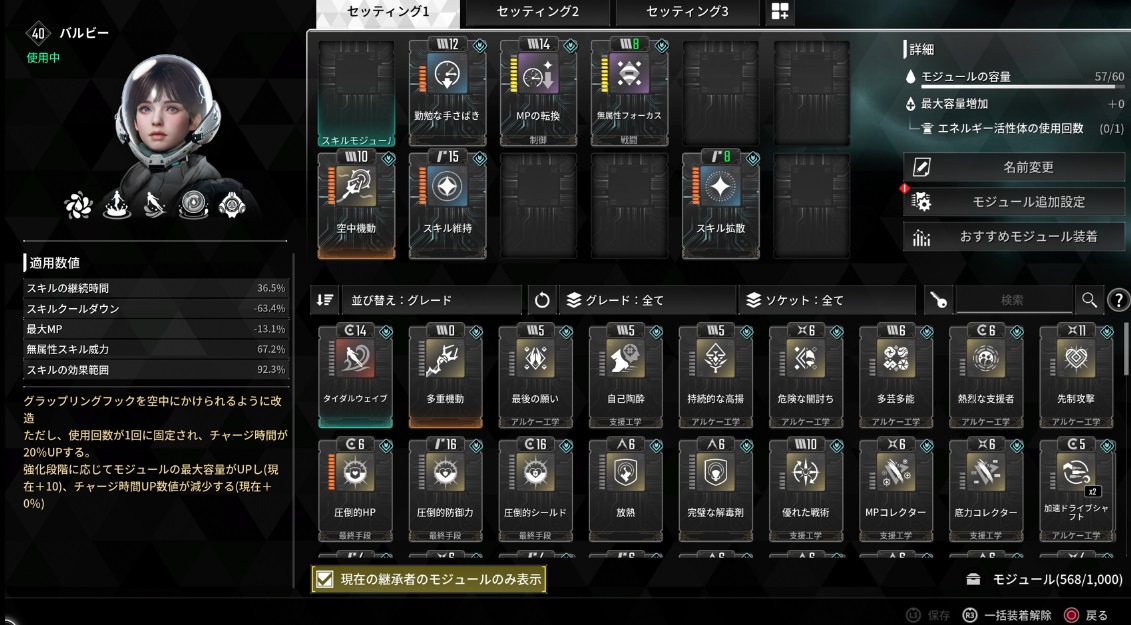Select the タイダルウェイブ module card

point(356,375)
